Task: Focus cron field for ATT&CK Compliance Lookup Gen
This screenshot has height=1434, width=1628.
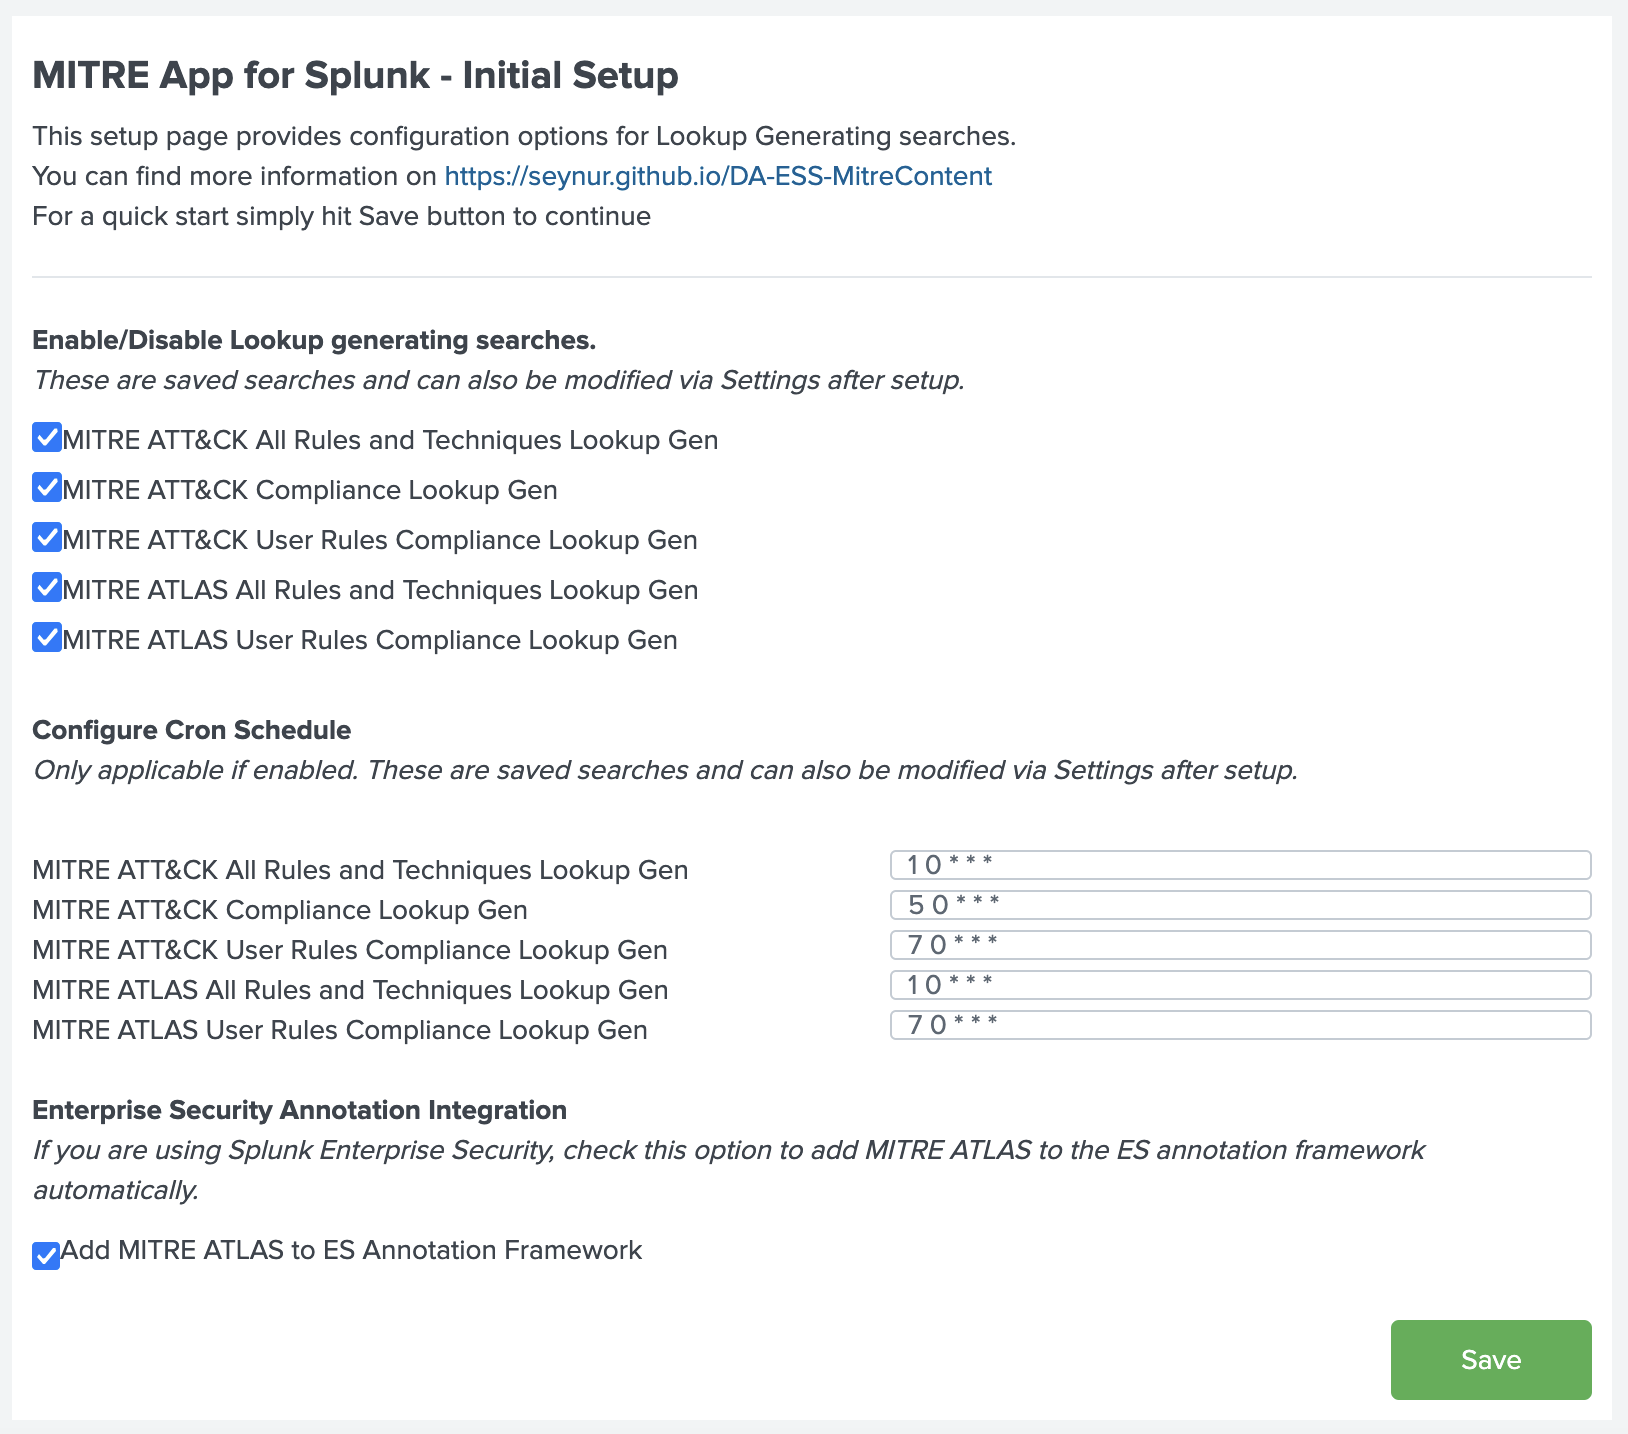Action: point(1240,905)
